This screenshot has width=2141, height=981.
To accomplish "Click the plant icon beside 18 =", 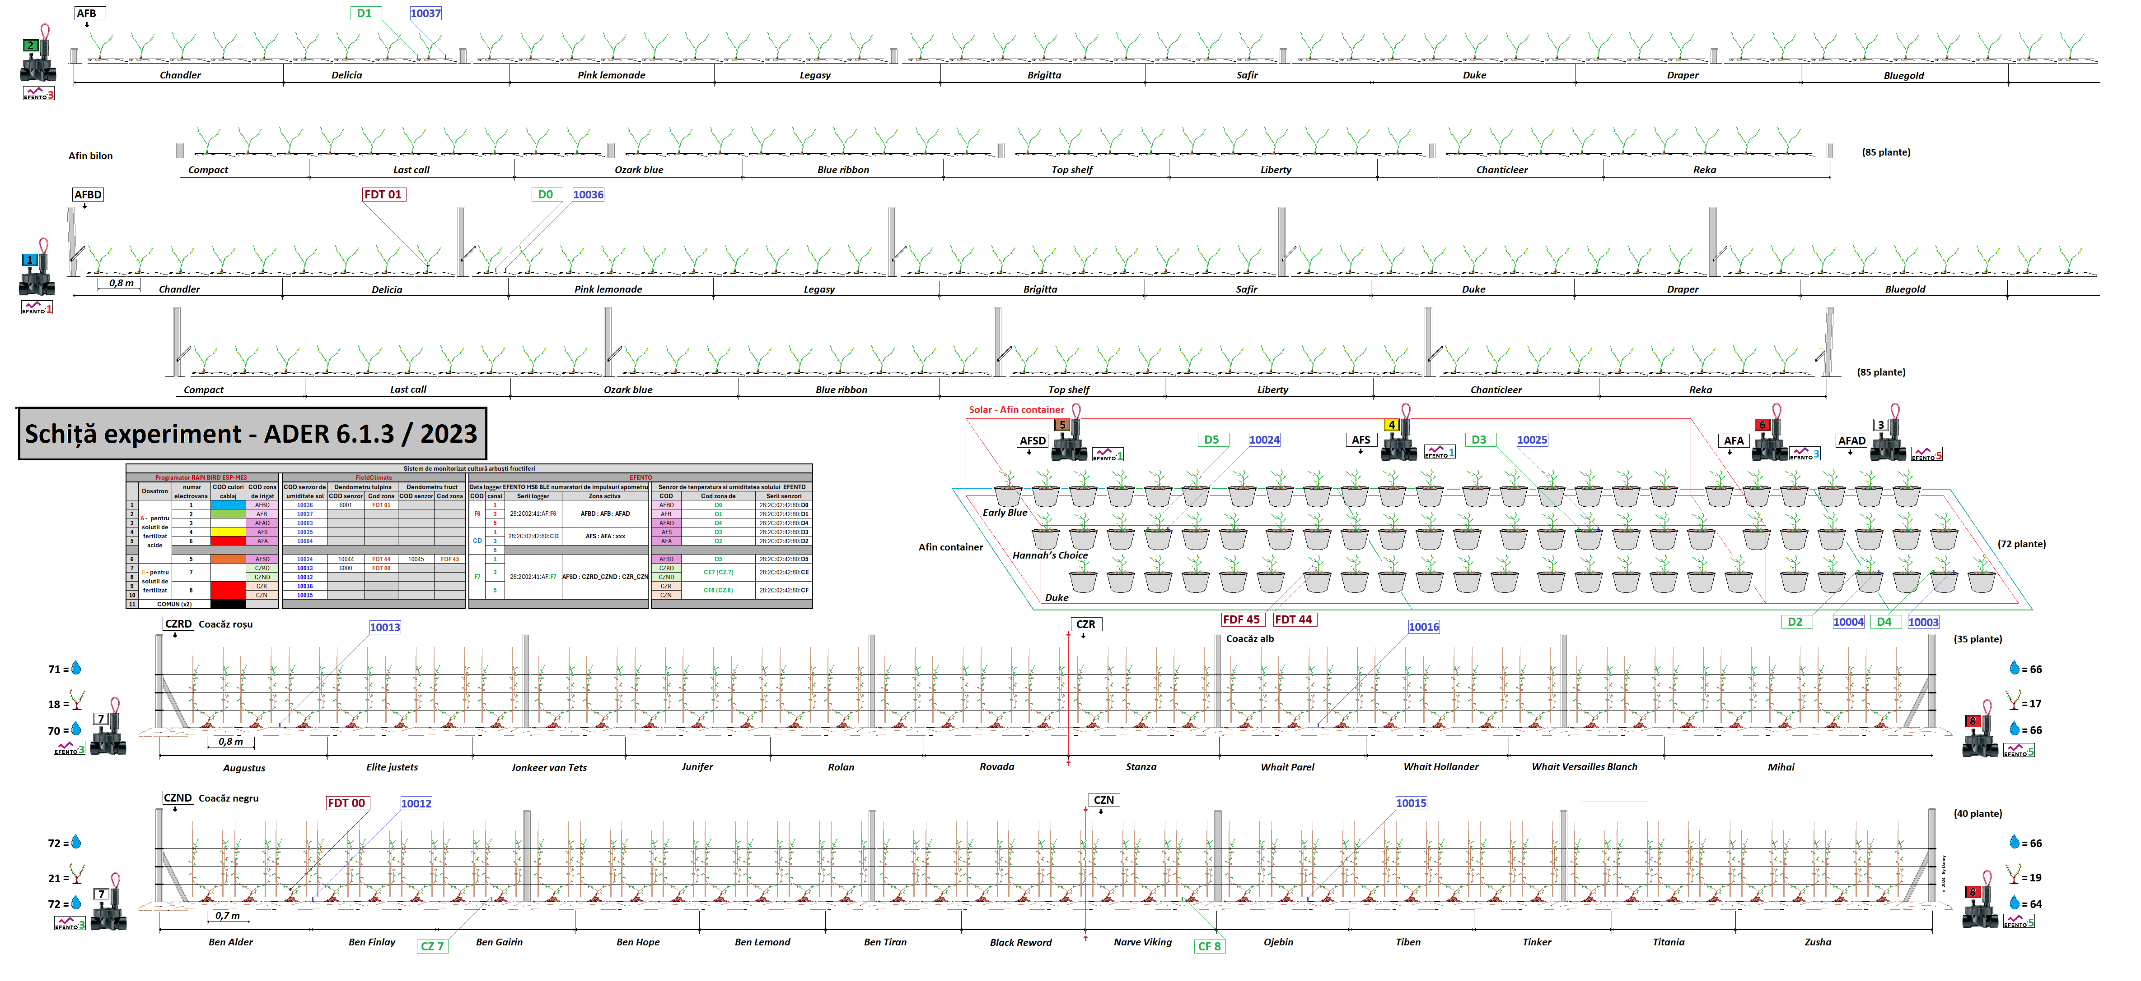I will [77, 701].
